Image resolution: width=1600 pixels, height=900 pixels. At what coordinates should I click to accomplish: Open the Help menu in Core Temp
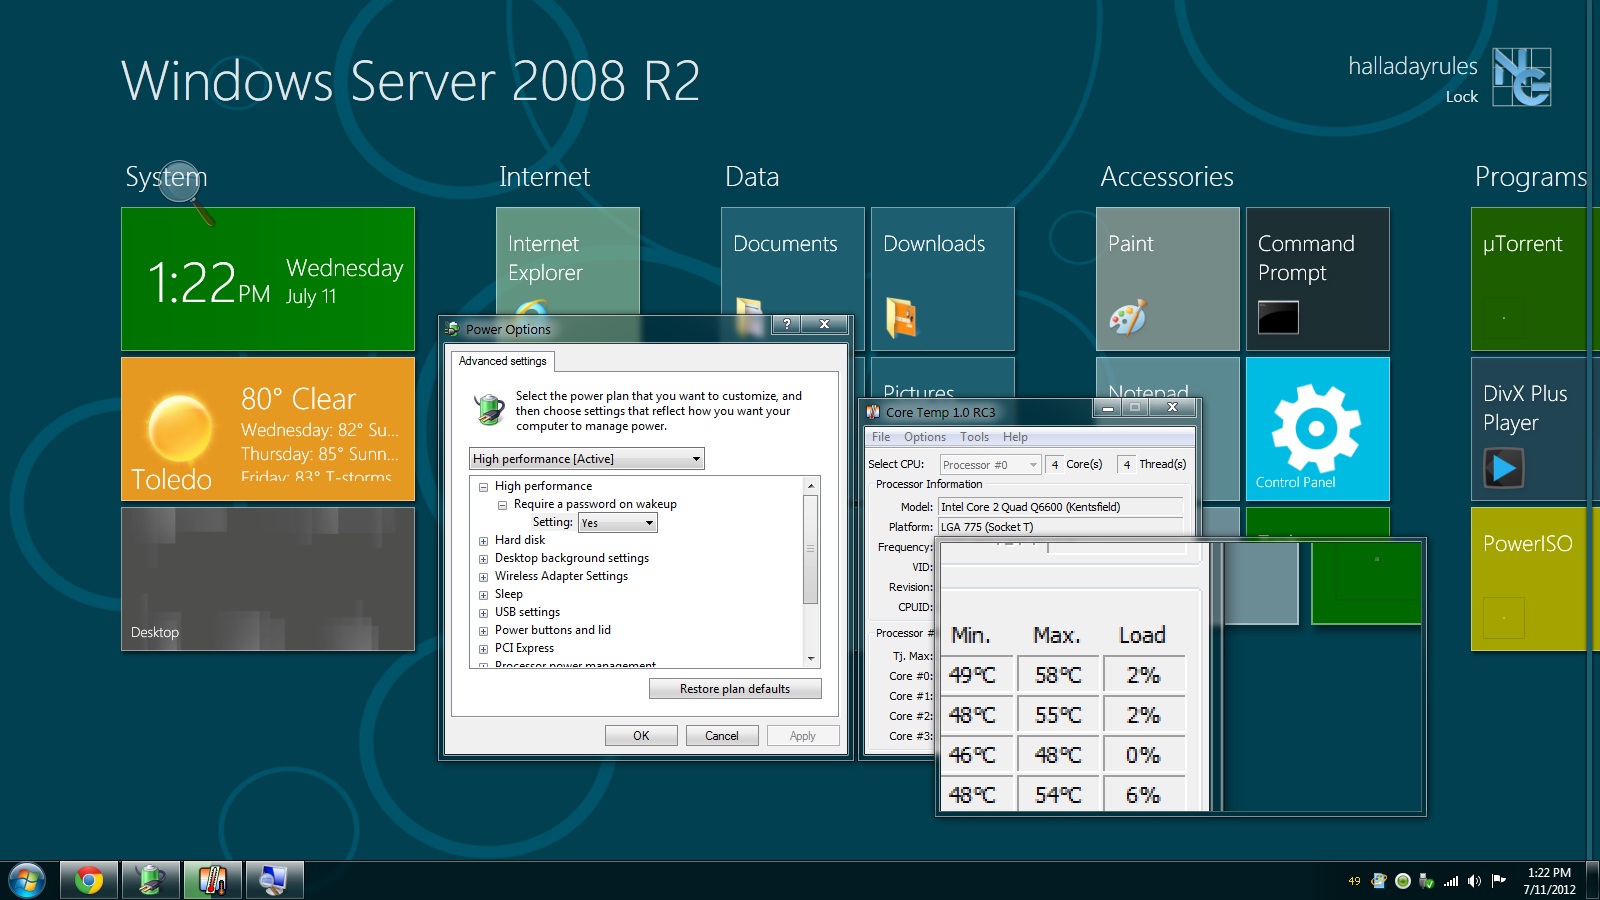(x=1016, y=437)
